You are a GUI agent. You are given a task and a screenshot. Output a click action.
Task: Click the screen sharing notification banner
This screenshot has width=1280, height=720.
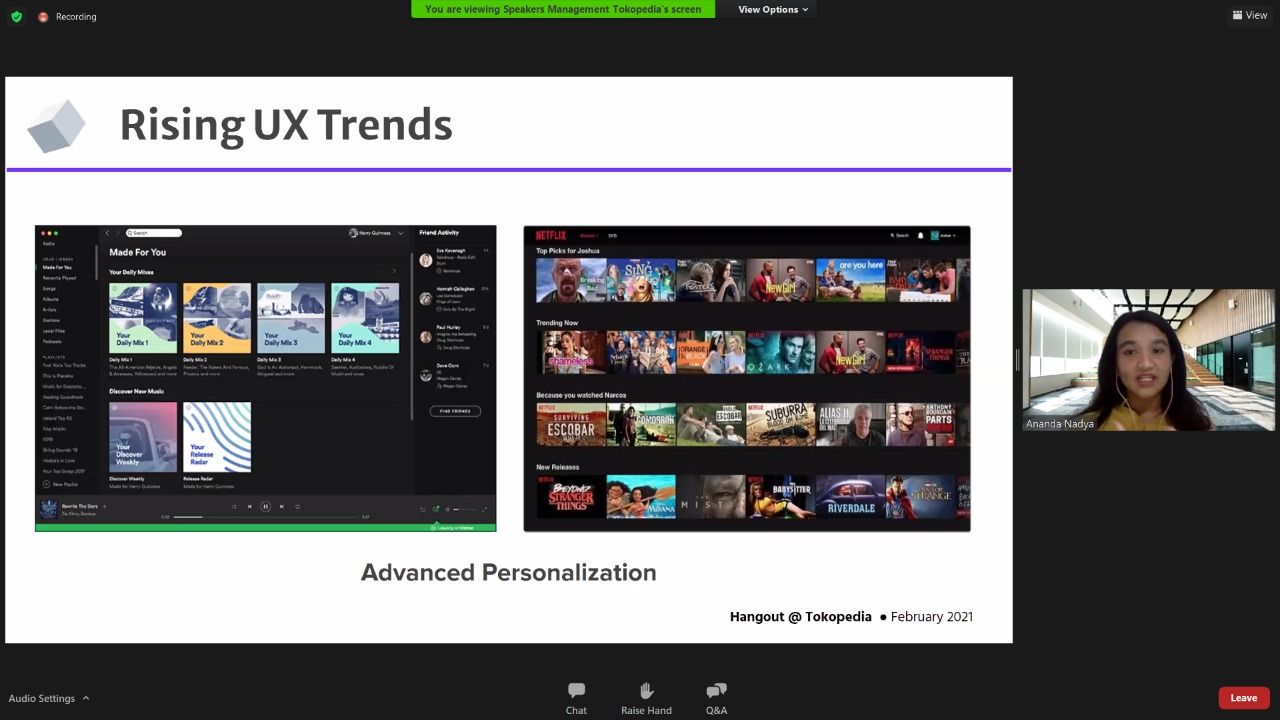563,9
